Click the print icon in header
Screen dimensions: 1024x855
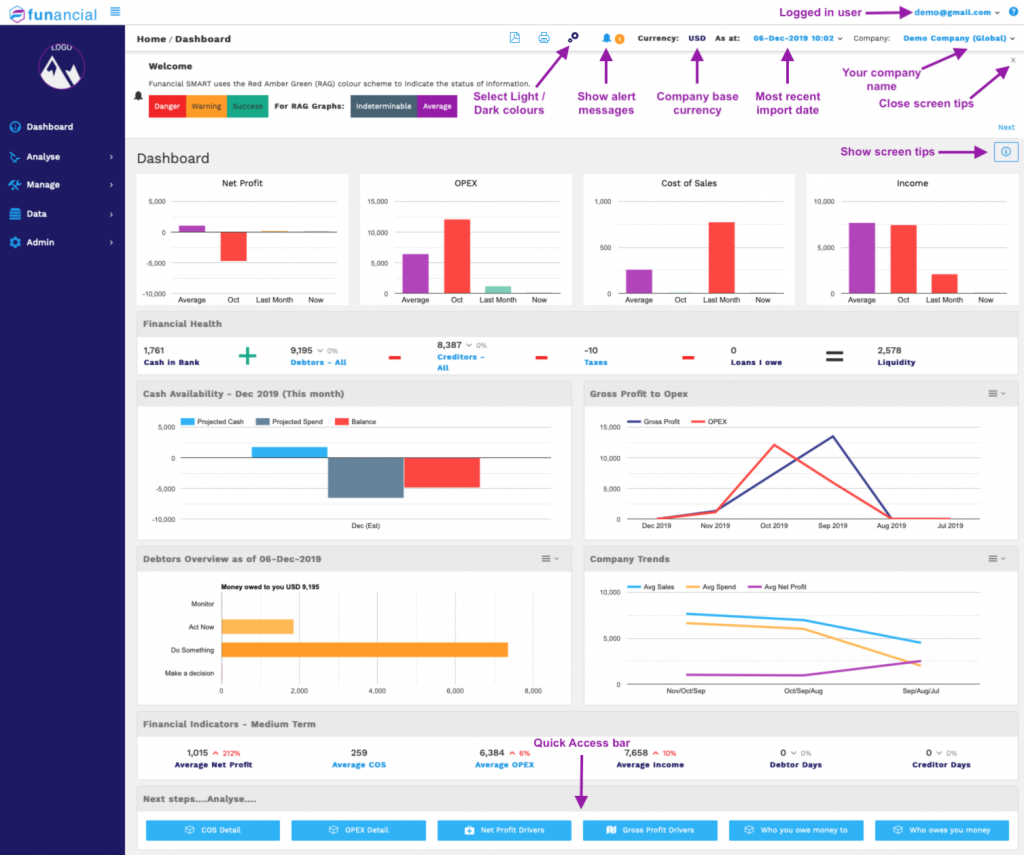click(544, 38)
